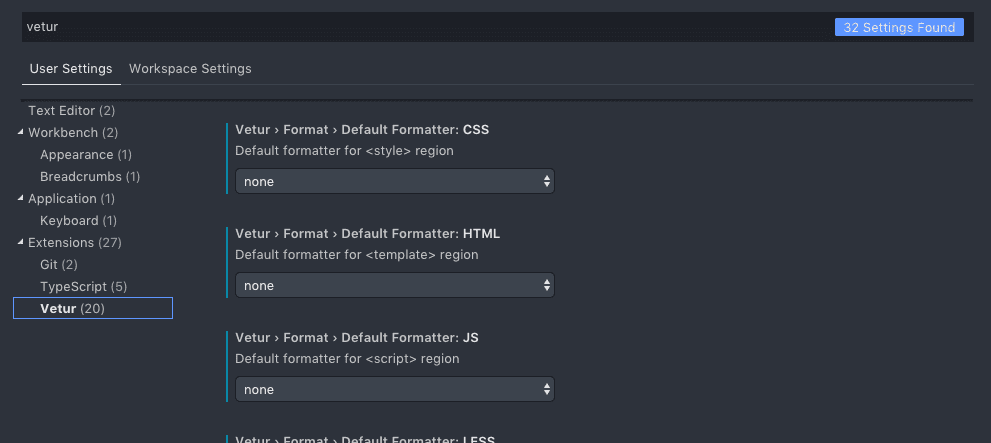Select Application (1) in the settings tree

pos(71,198)
